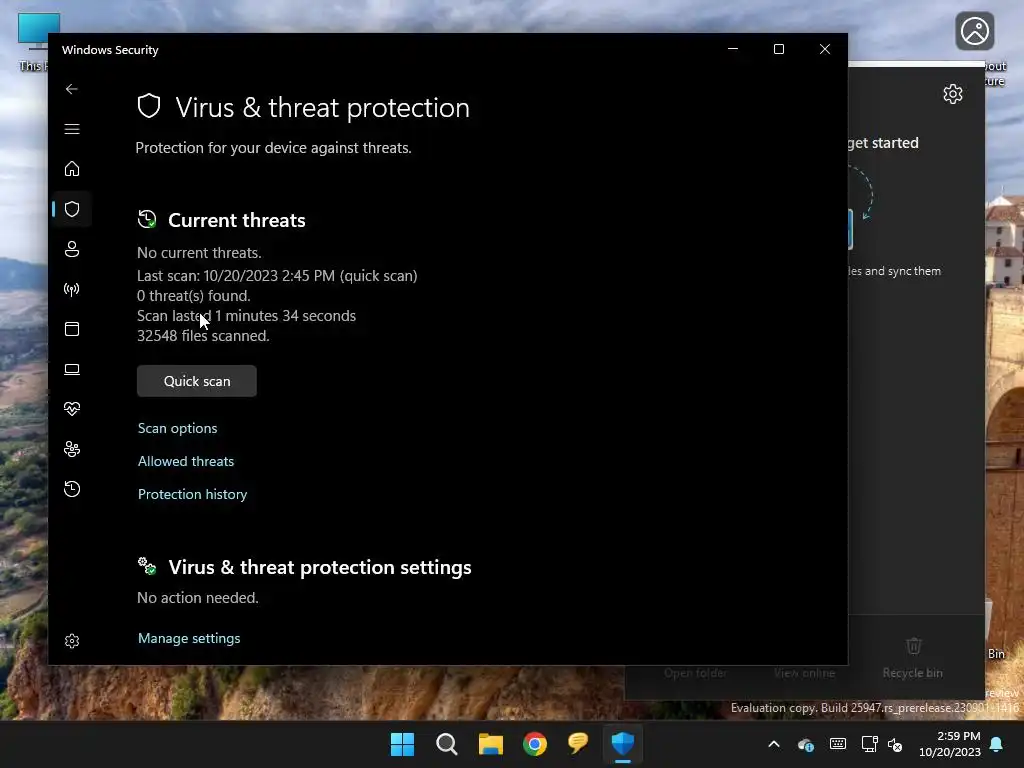Open Windows Security settings gear in sidebar
Image resolution: width=1024 pixels, height=768 pixels.
(x=72, y=641)
